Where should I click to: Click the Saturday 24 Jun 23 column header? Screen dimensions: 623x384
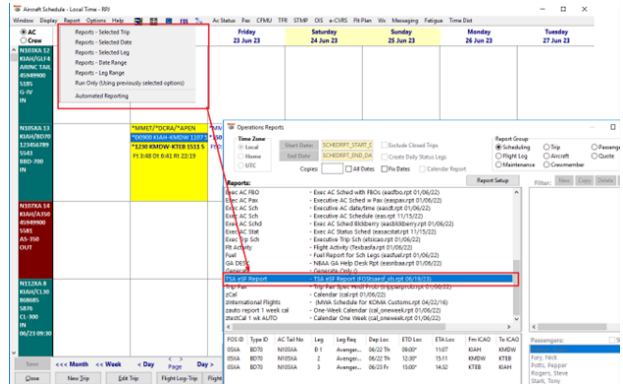pyautogui.click(x=324, y=36)
